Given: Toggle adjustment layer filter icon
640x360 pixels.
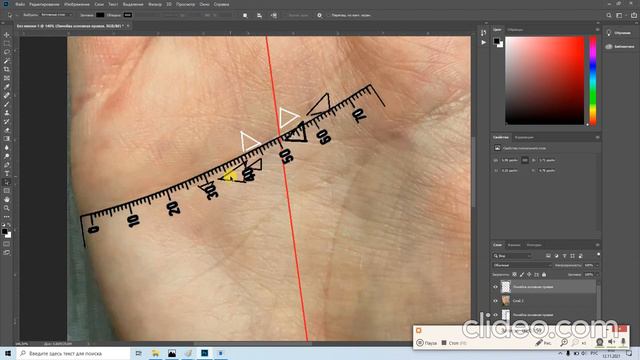Looking at the screenshot, I should point(556,256).
